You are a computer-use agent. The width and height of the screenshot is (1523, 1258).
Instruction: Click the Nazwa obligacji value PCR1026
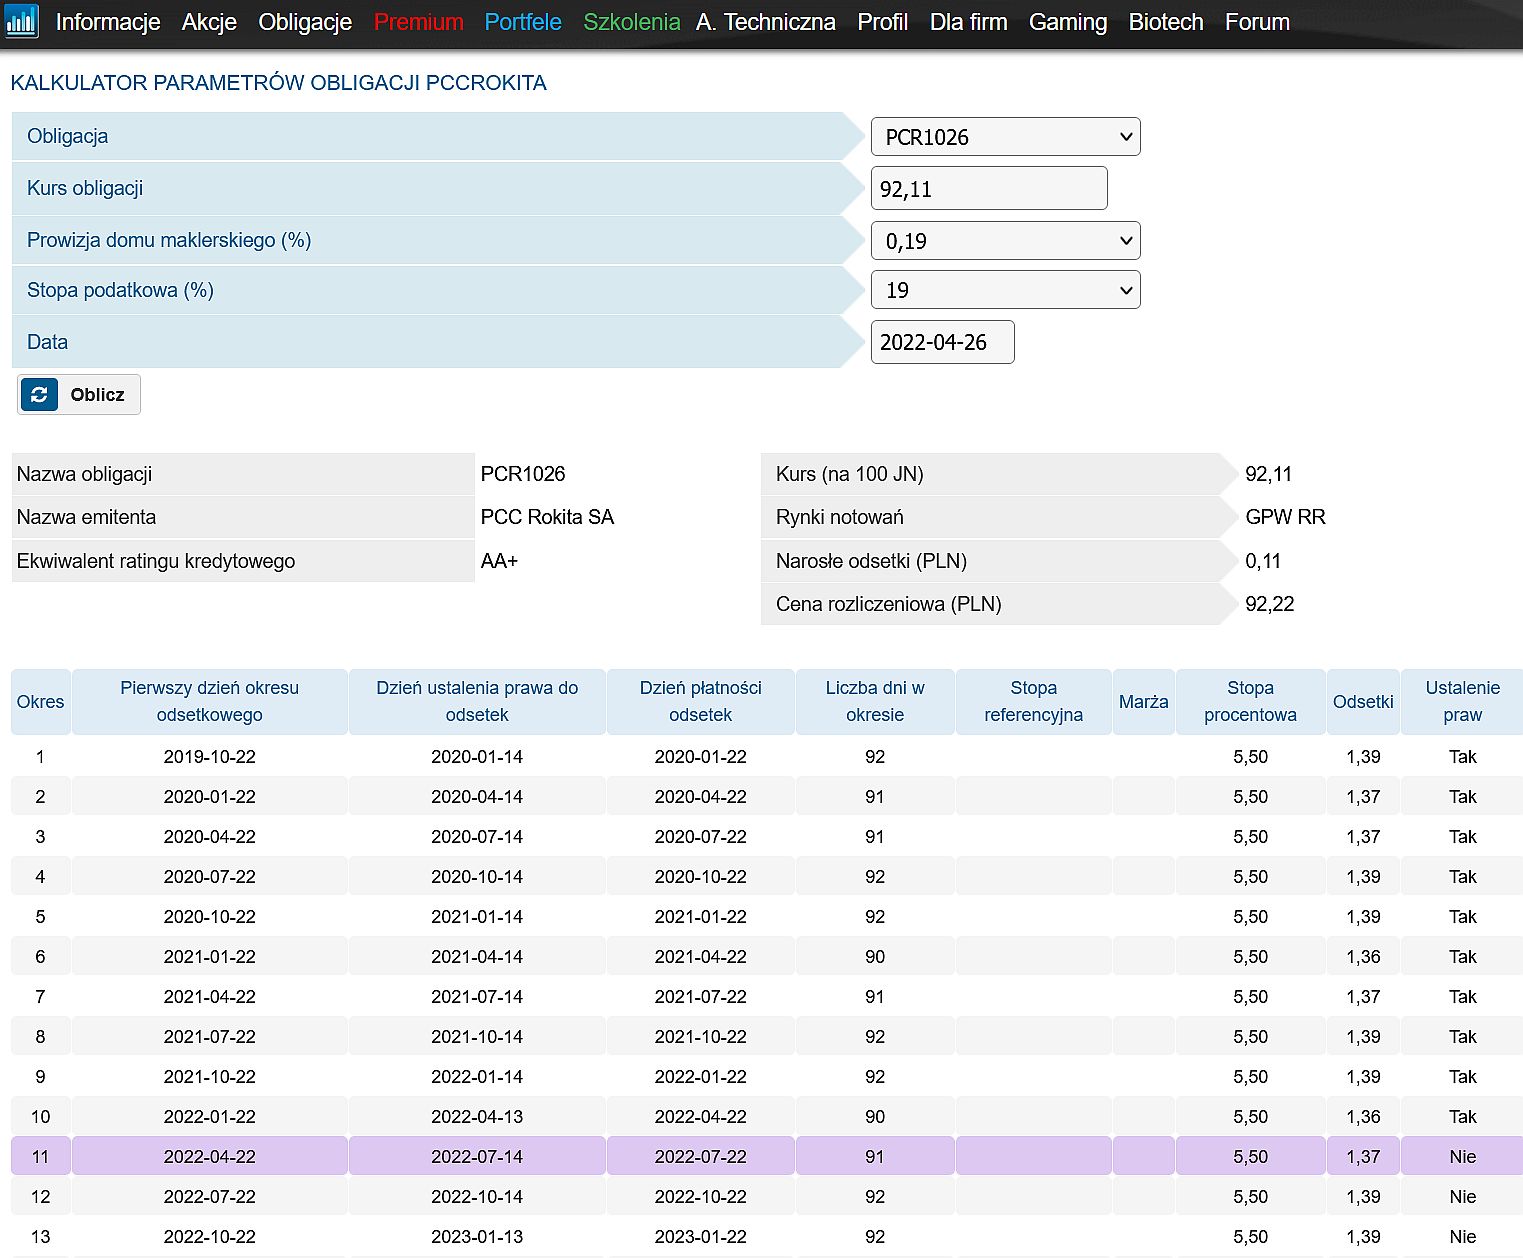point(523,474)
